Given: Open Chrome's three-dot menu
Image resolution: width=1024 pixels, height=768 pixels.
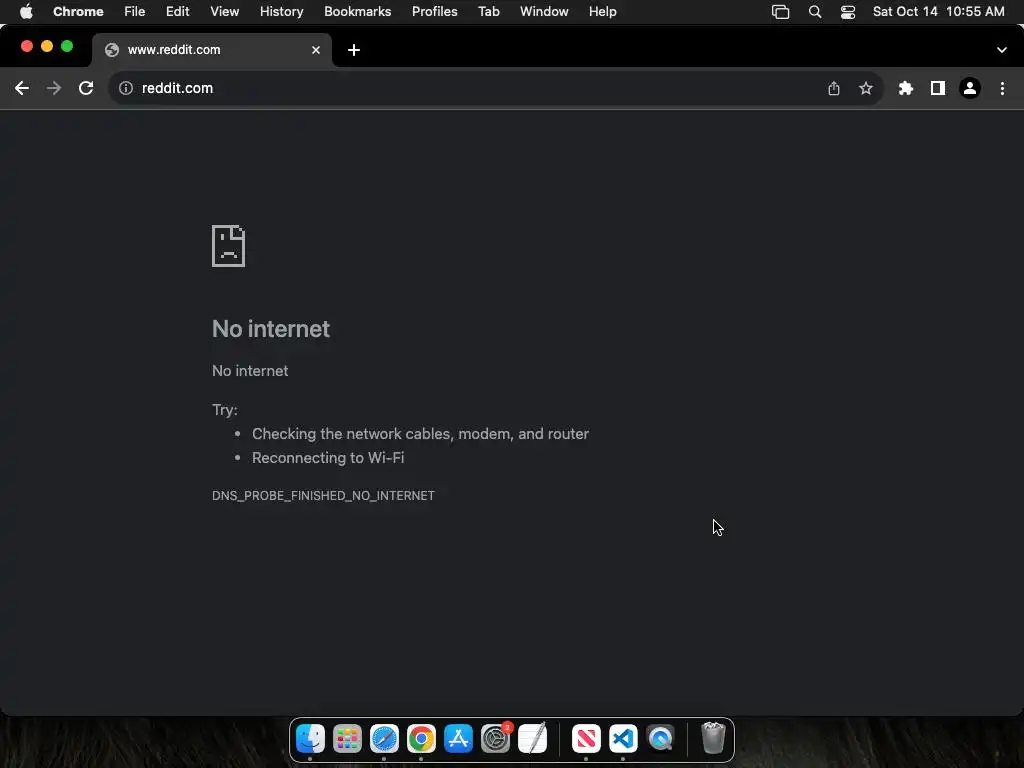Looking at the screenshot, I should (x=1002, y=88).
